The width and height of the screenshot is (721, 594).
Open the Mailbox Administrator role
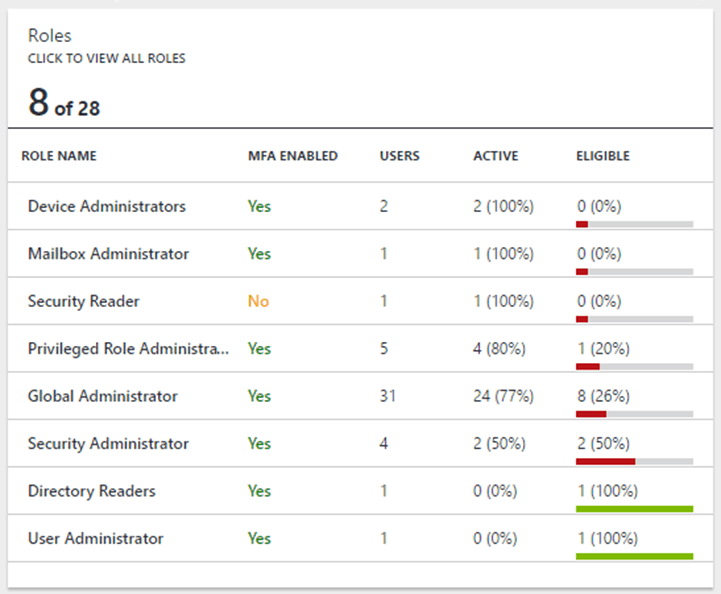pos(109,254)
